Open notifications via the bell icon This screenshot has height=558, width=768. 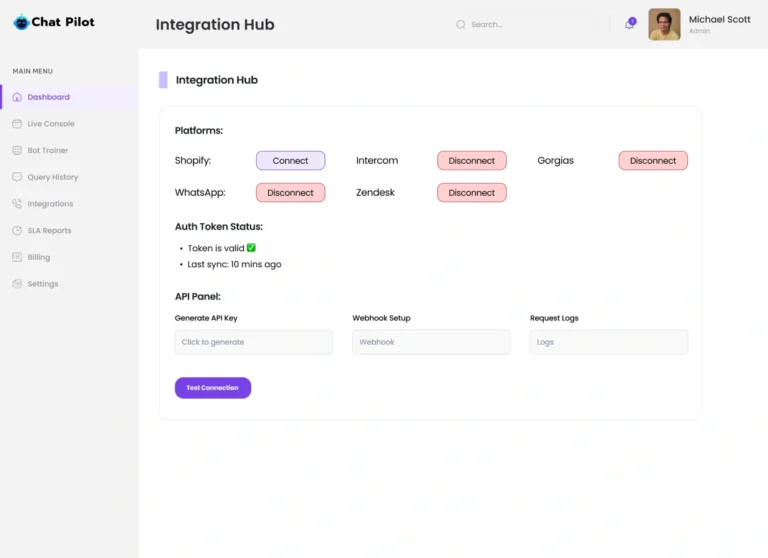[x=629, y=24]
